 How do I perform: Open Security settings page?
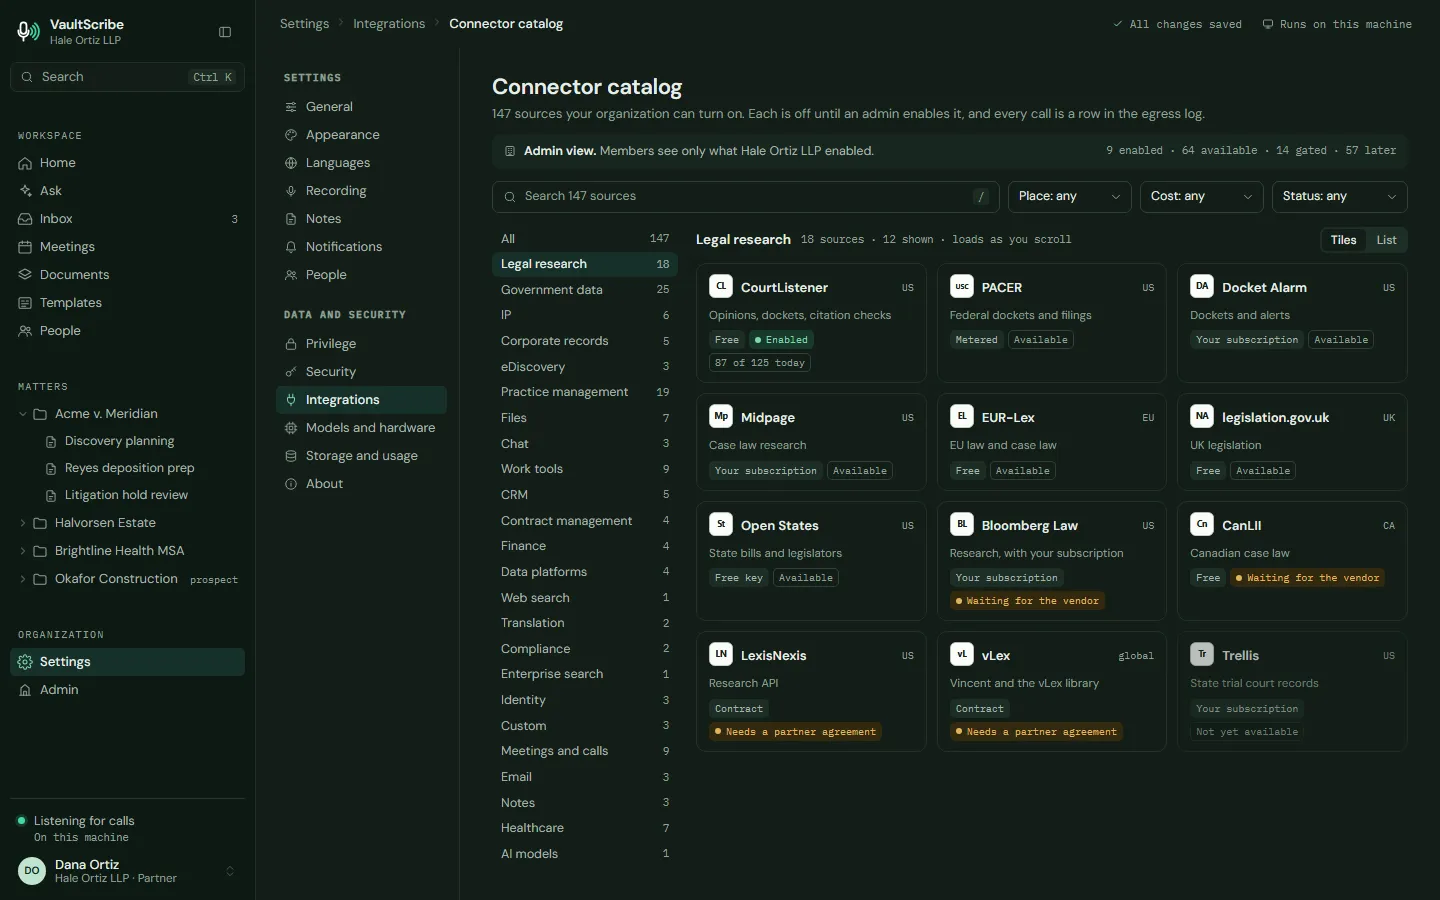[x=361, y=372]
